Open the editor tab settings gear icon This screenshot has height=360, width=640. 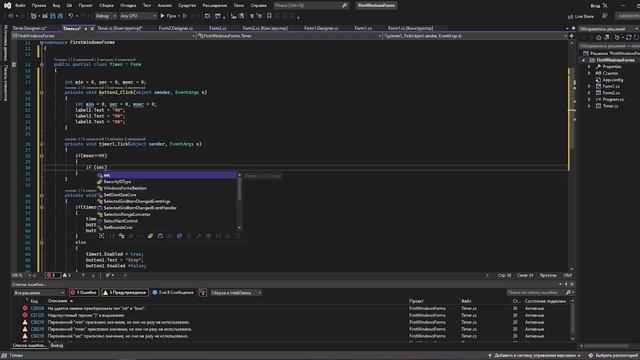click(x=573, y=28)
